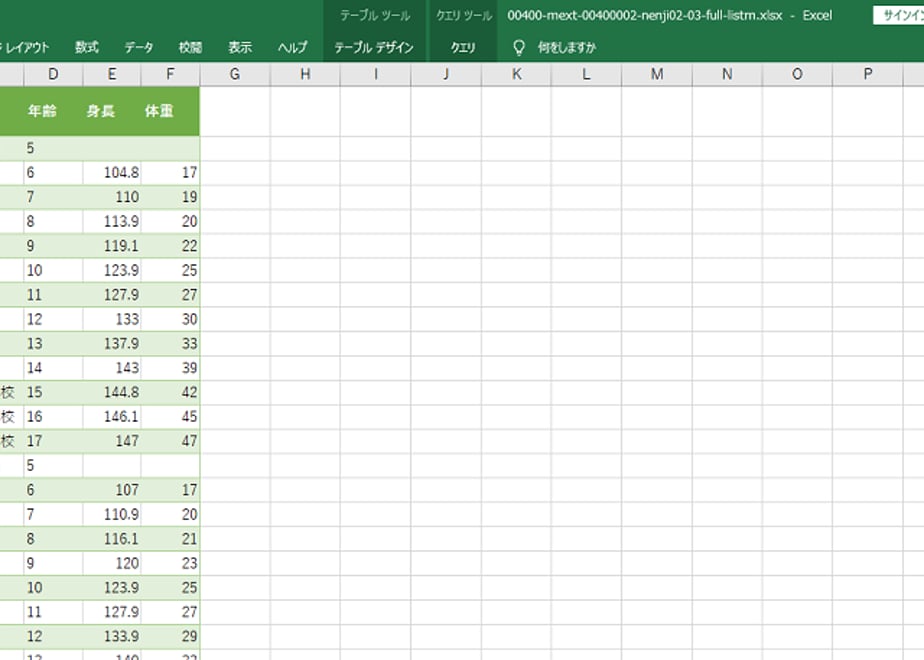Image resolution: width=924 pixels, height=660 pixels.
Task: Select the cell with height 107
Action: click(112, 490)
